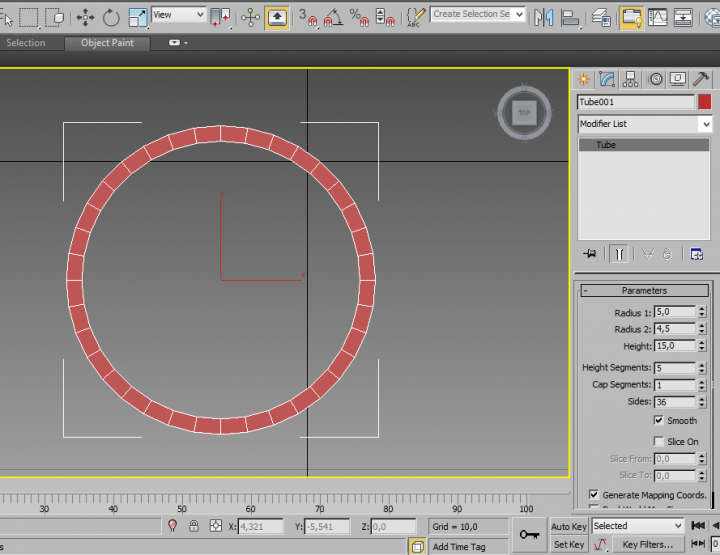Enable the Slice On checkbox
This screenshot has height=555, width=720.
coord(659,441)
